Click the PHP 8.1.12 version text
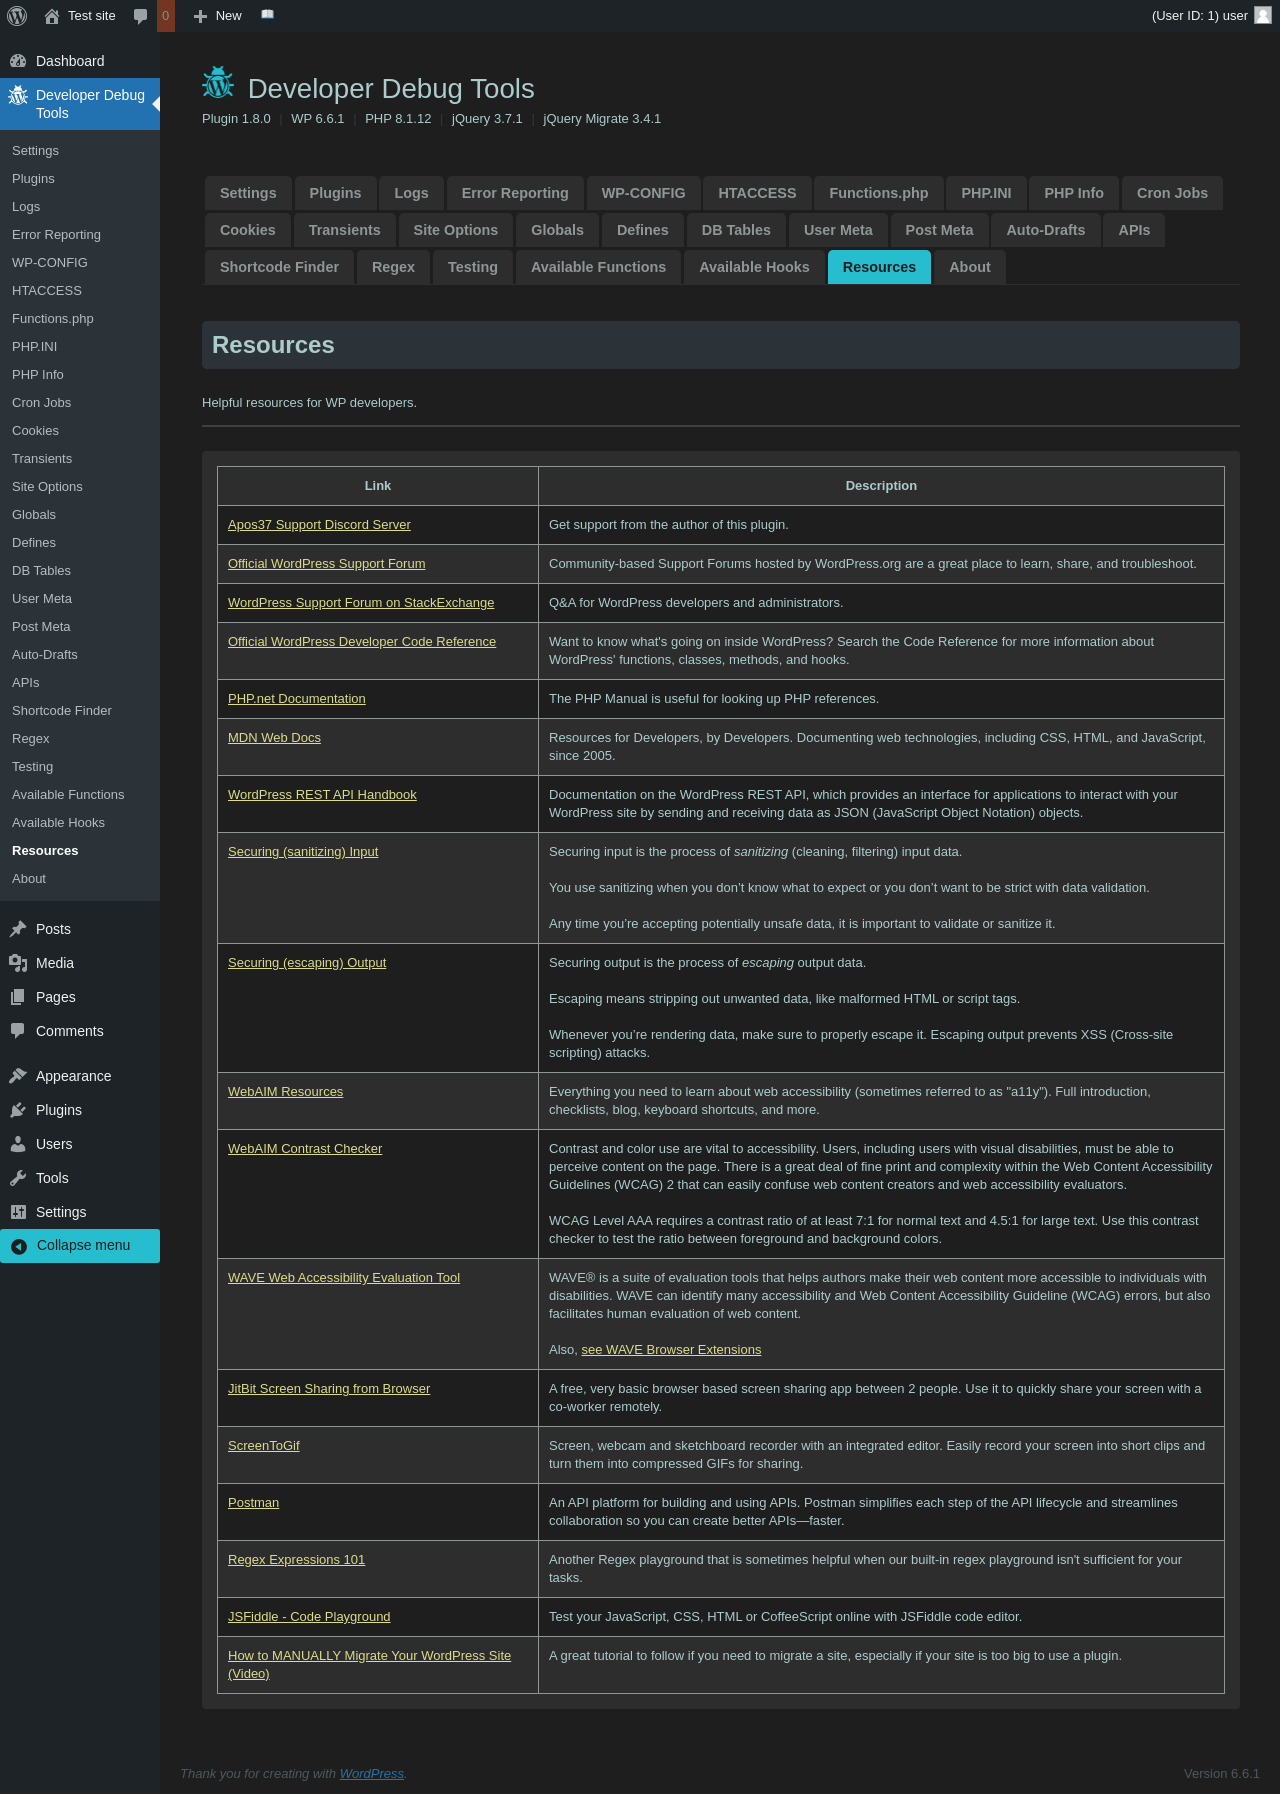Screen dimensions: 1280x1794 coord(398,119)
